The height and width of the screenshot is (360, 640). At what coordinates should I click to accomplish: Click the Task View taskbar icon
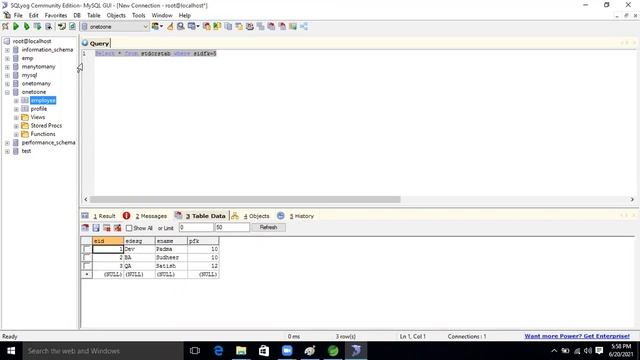(195, 351)
